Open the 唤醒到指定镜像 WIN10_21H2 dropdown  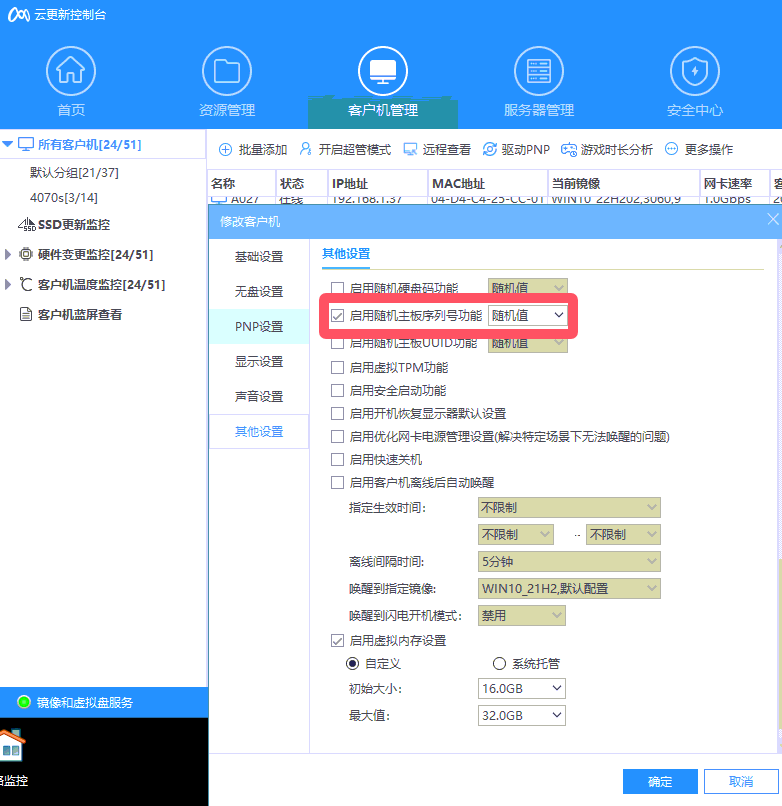click(569, 588)
